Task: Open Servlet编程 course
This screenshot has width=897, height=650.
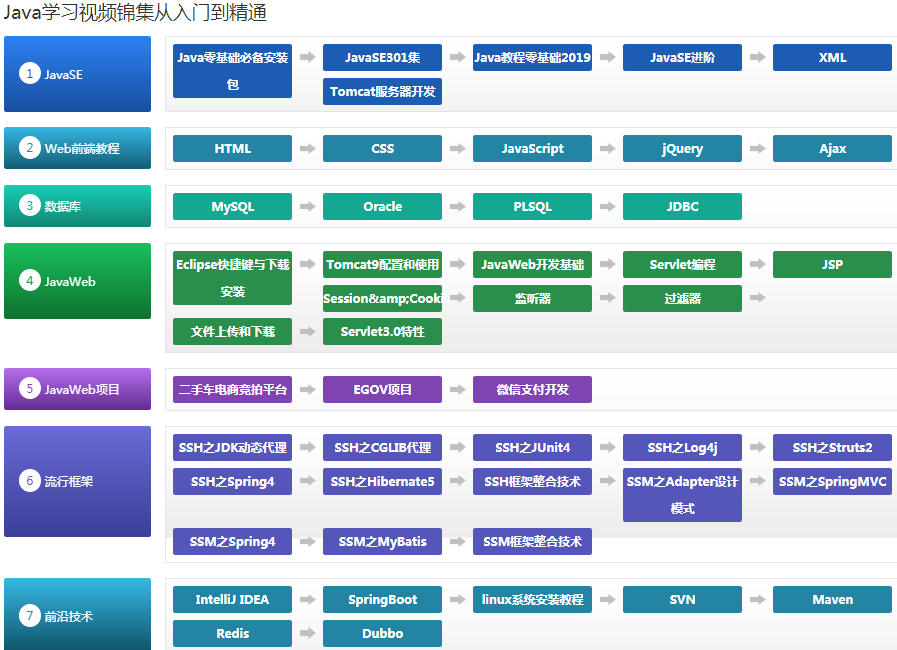Action: coord(682,265)
